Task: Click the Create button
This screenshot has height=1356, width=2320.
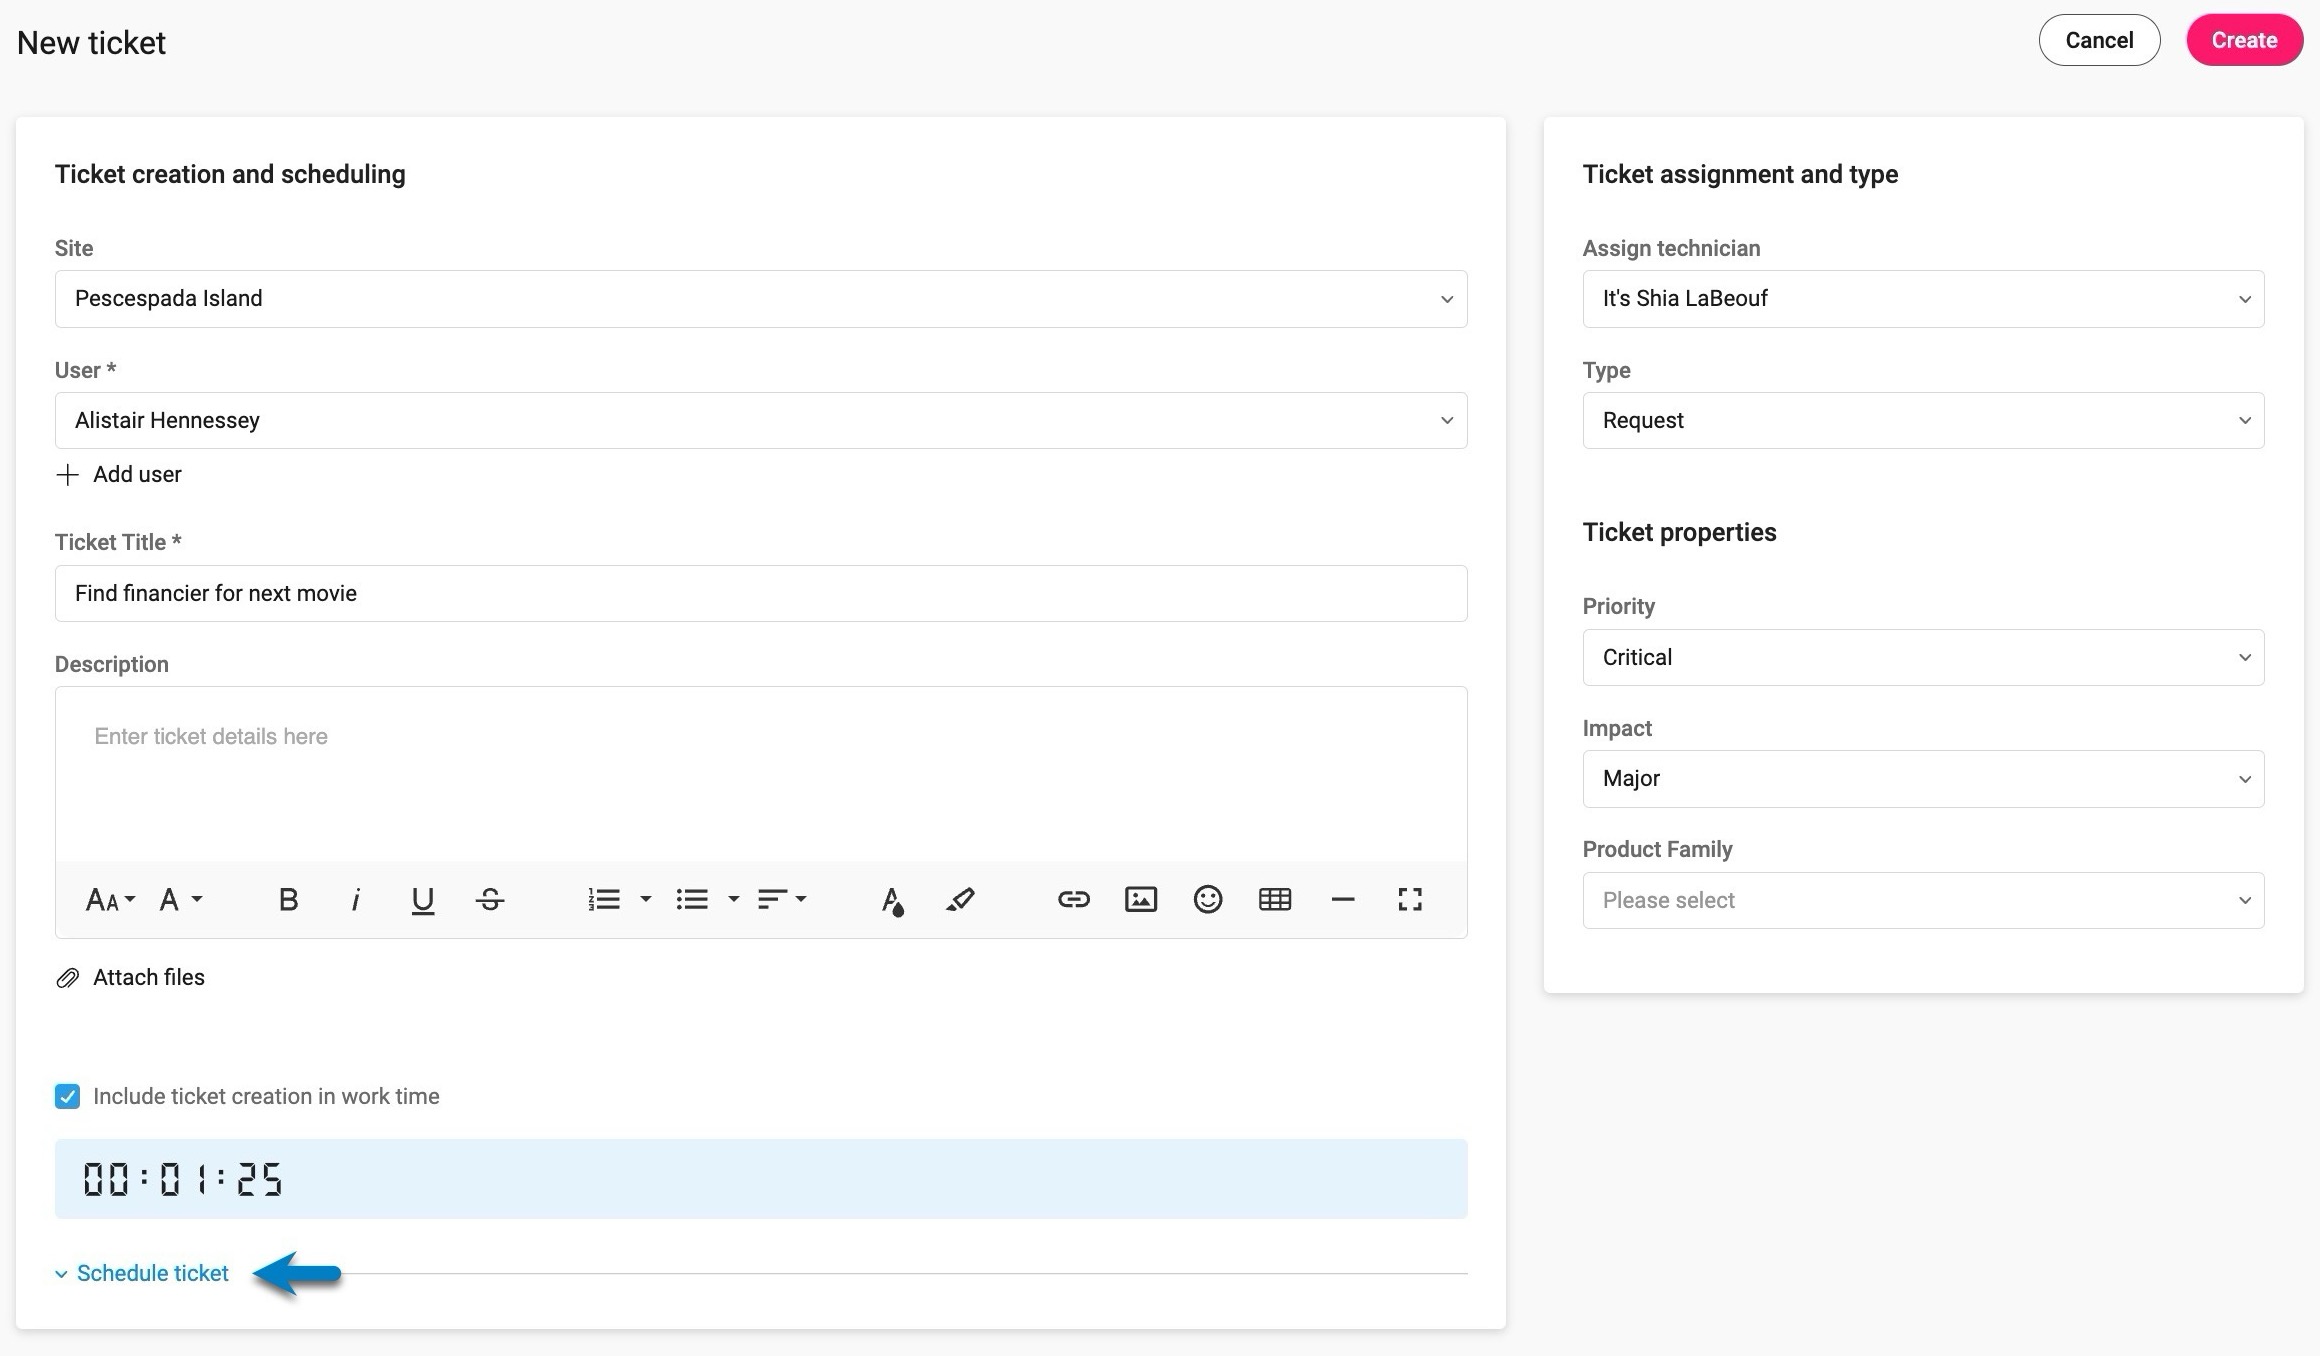Action: click(x=2244, y=40)
